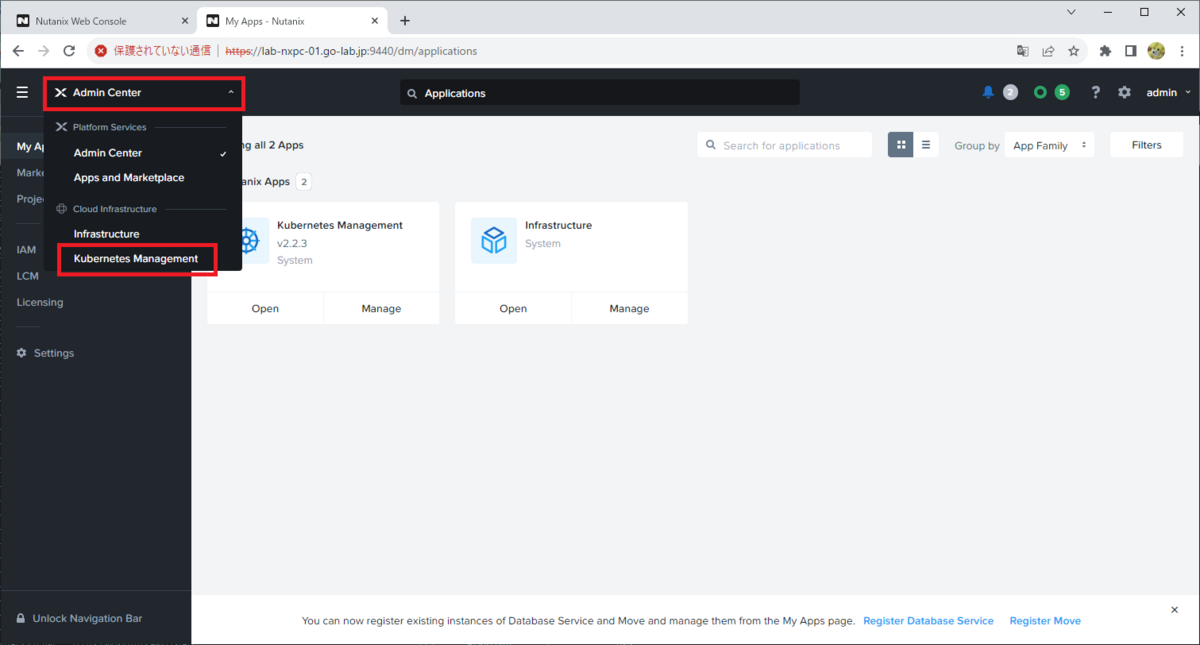Screen dimensions: 1200x645
Task: Click the Applications search bar in header
Action: [x=600, y=93]
